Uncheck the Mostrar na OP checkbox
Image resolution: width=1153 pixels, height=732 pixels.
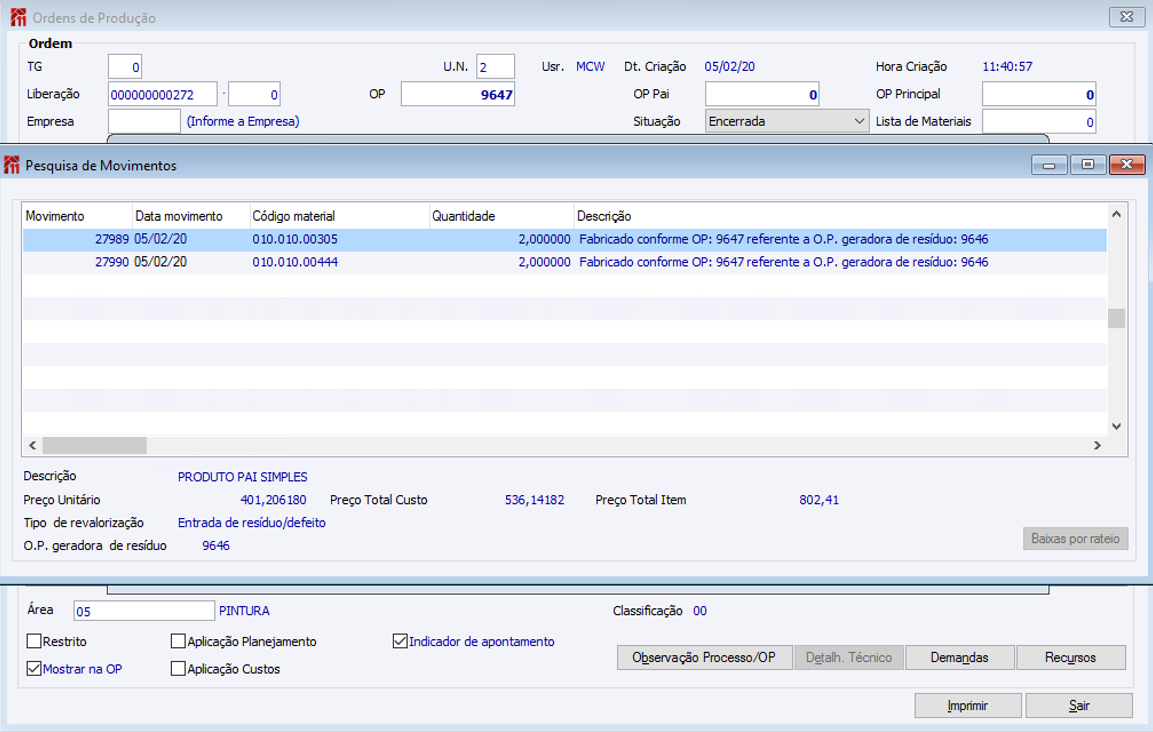(35, 669)
